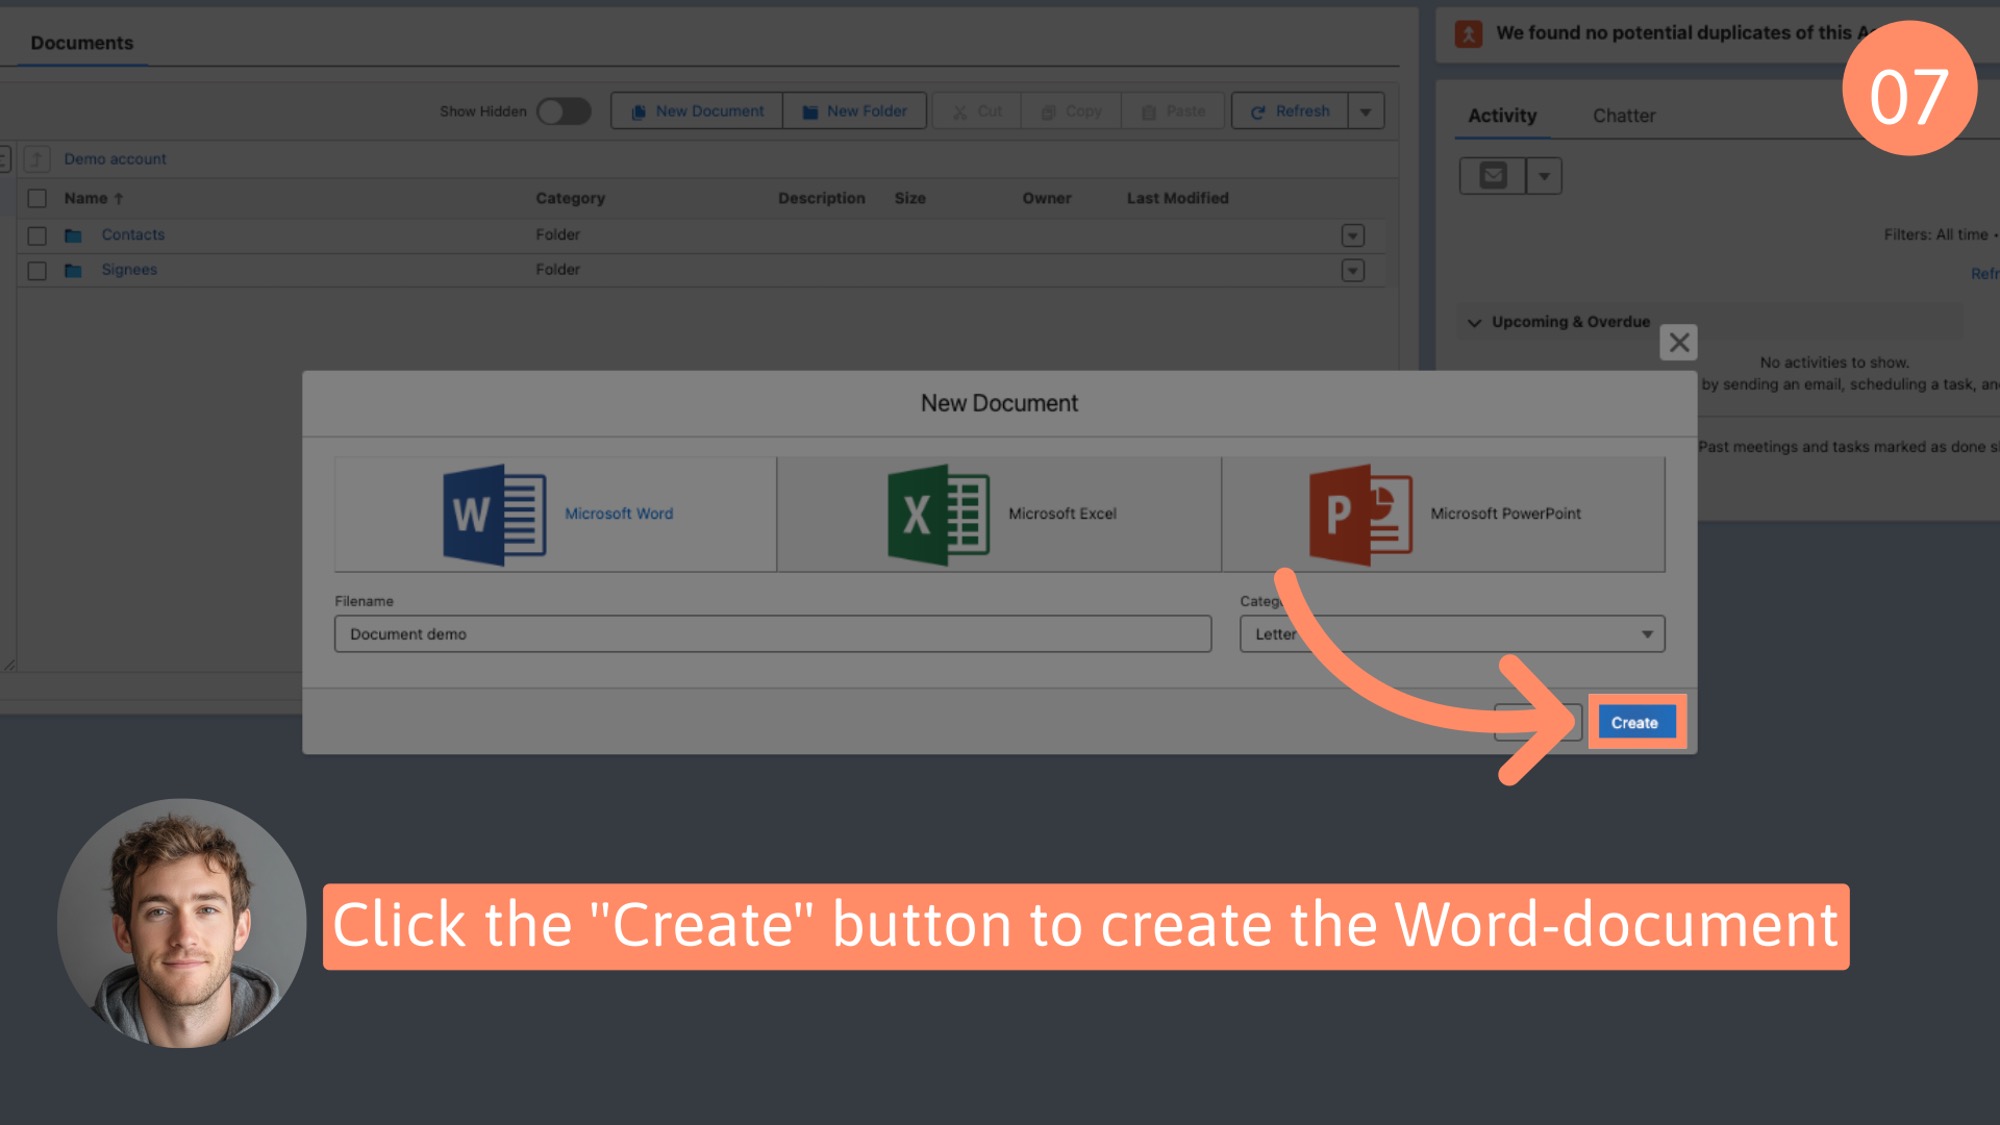This screenshot has height=1125, width=2000.
Task: Click the Size column header
Action: click(x=910, y=198)
